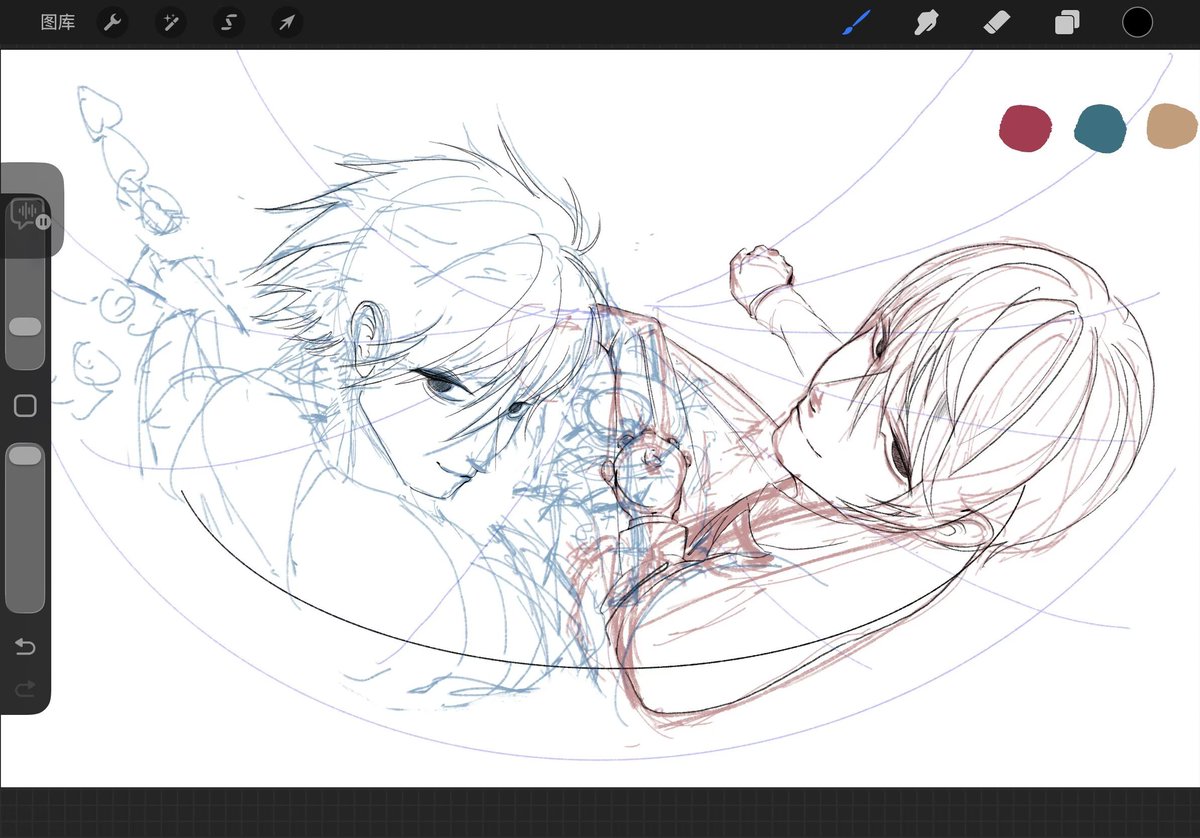Open the black active color picker
The width and height of the screenshot is (1200, 838).
pyautogui.click(x=1137, y=22)
